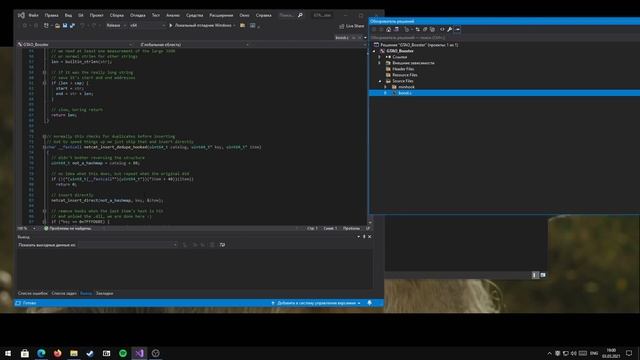The height and width of the screenshot is (360, 640).
Task: Click the view code icon in Solution Explorer
Action: click(442, 29)
